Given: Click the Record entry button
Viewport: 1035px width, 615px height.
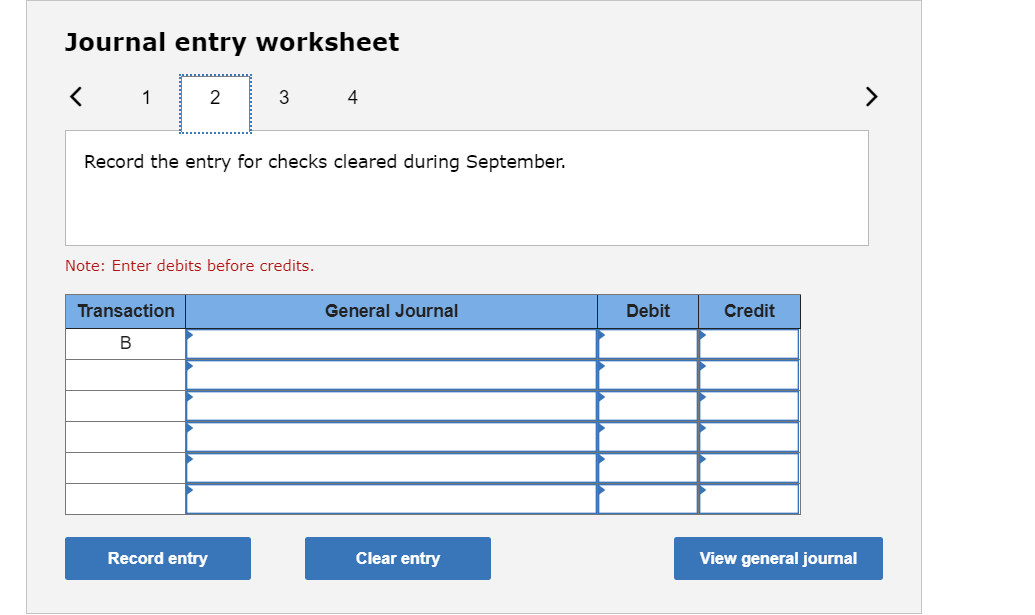Looking at the screenshot, I should tap(158, 558).
